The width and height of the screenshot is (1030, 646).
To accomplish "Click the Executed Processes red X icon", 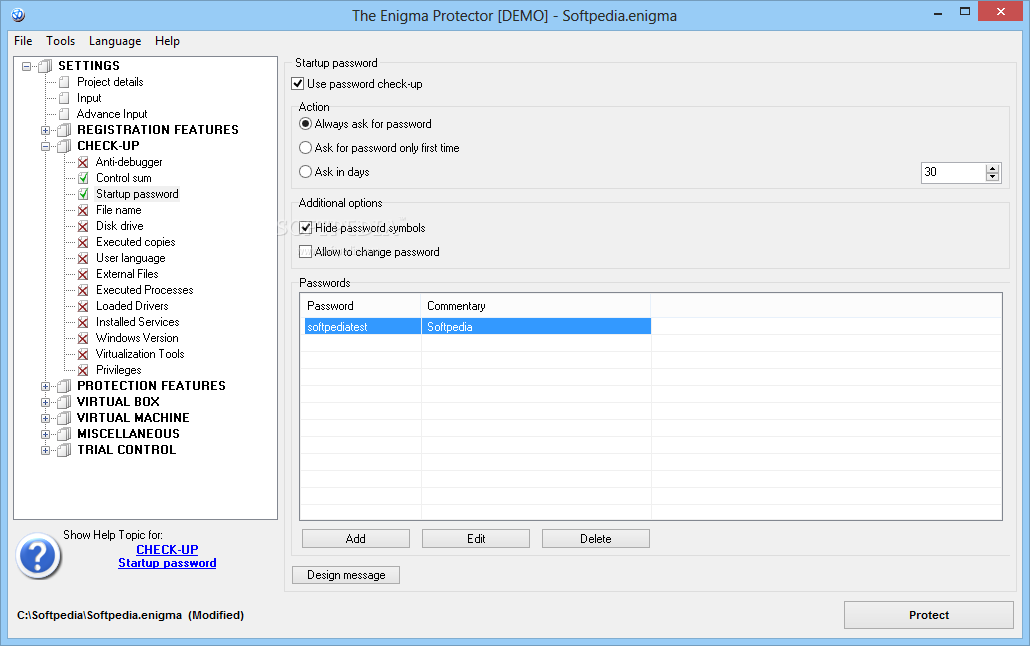I will [83, 290].
